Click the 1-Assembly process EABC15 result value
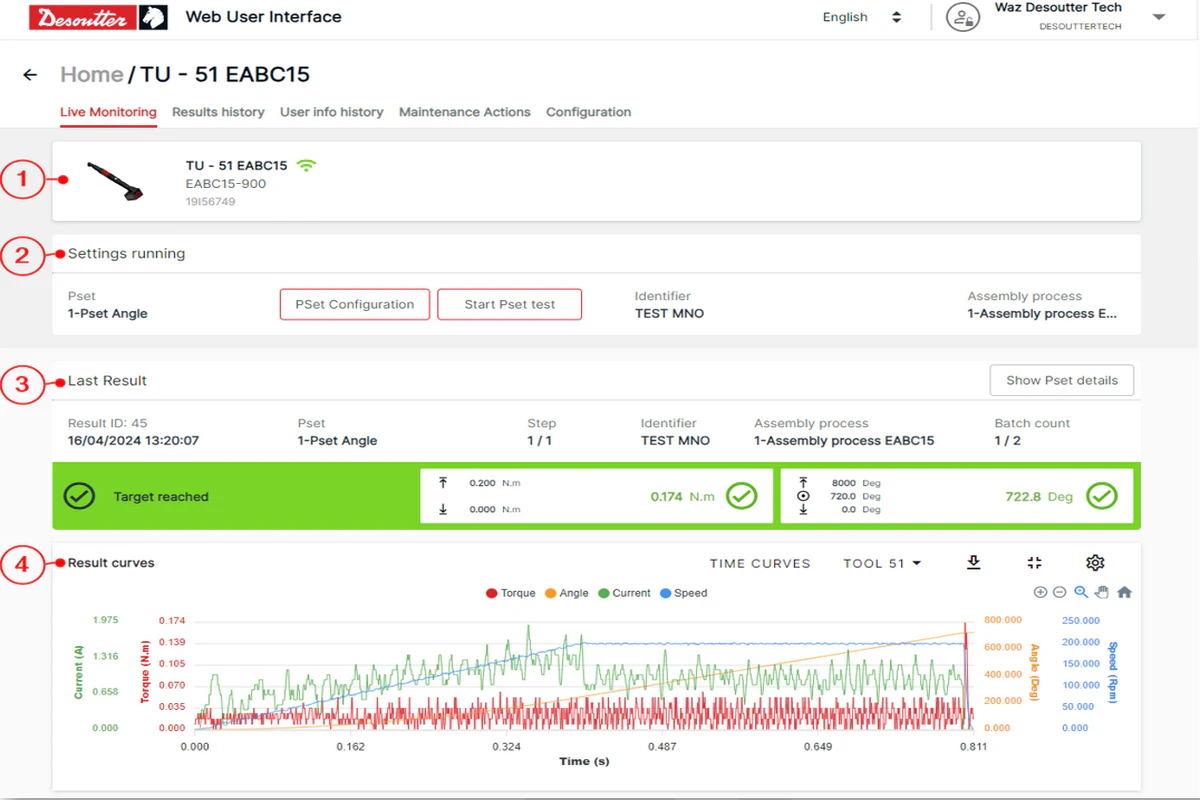The width and height of the screenshot is (1200, 800). (844, 440)
